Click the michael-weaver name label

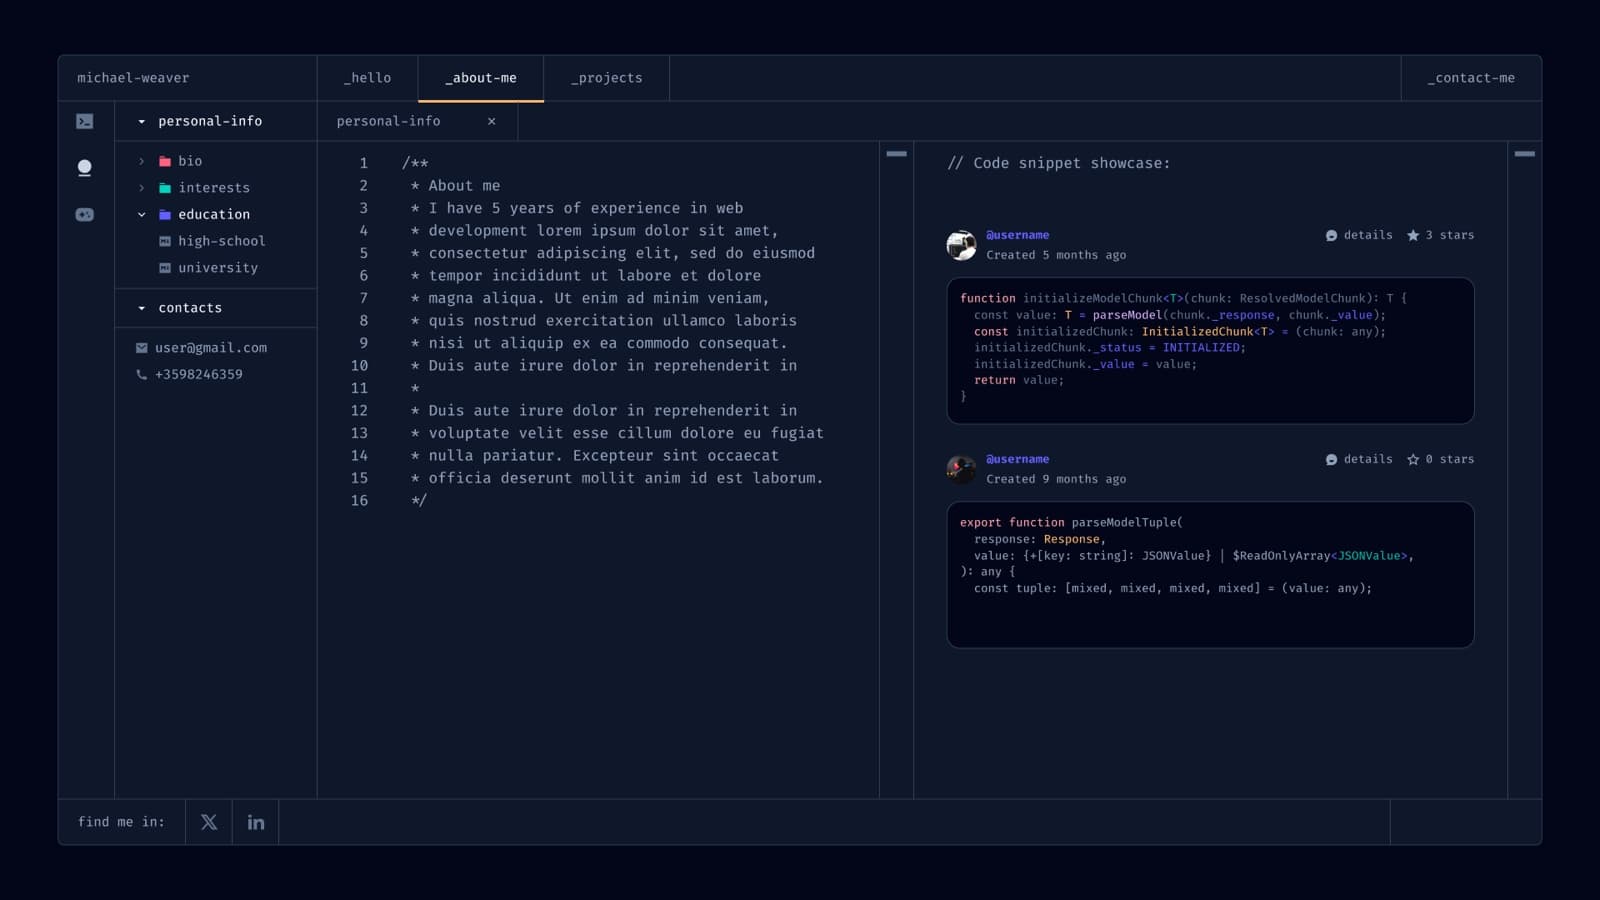click(133, 78)
